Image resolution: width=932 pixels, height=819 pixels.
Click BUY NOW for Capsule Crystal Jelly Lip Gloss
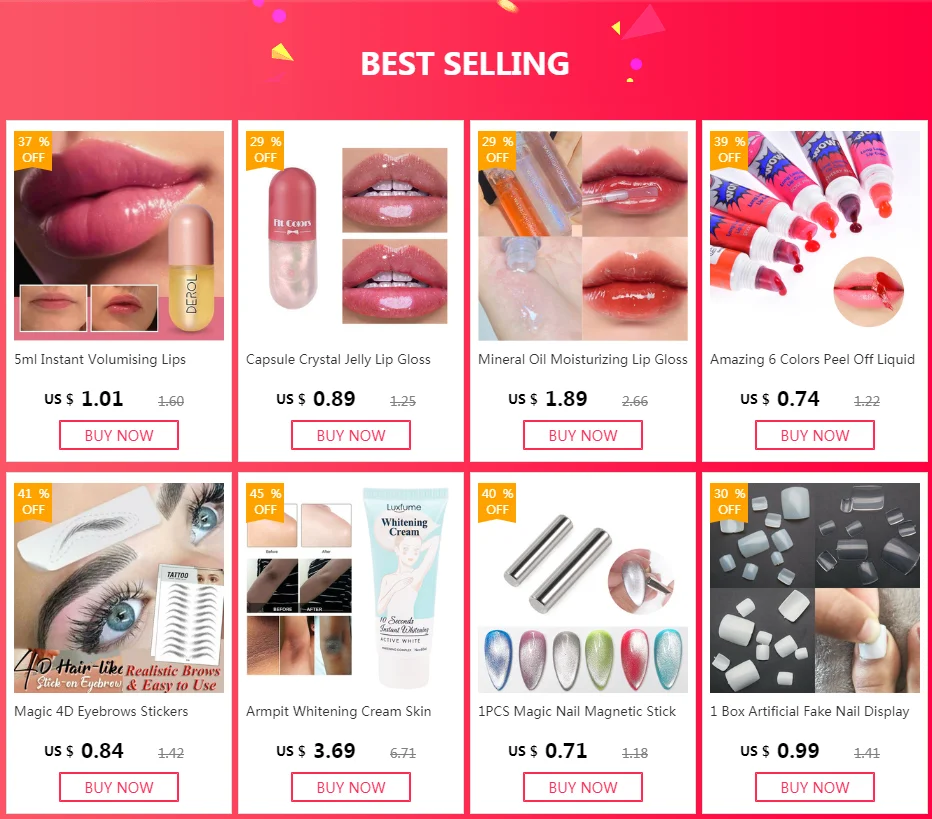pos(351,435)
